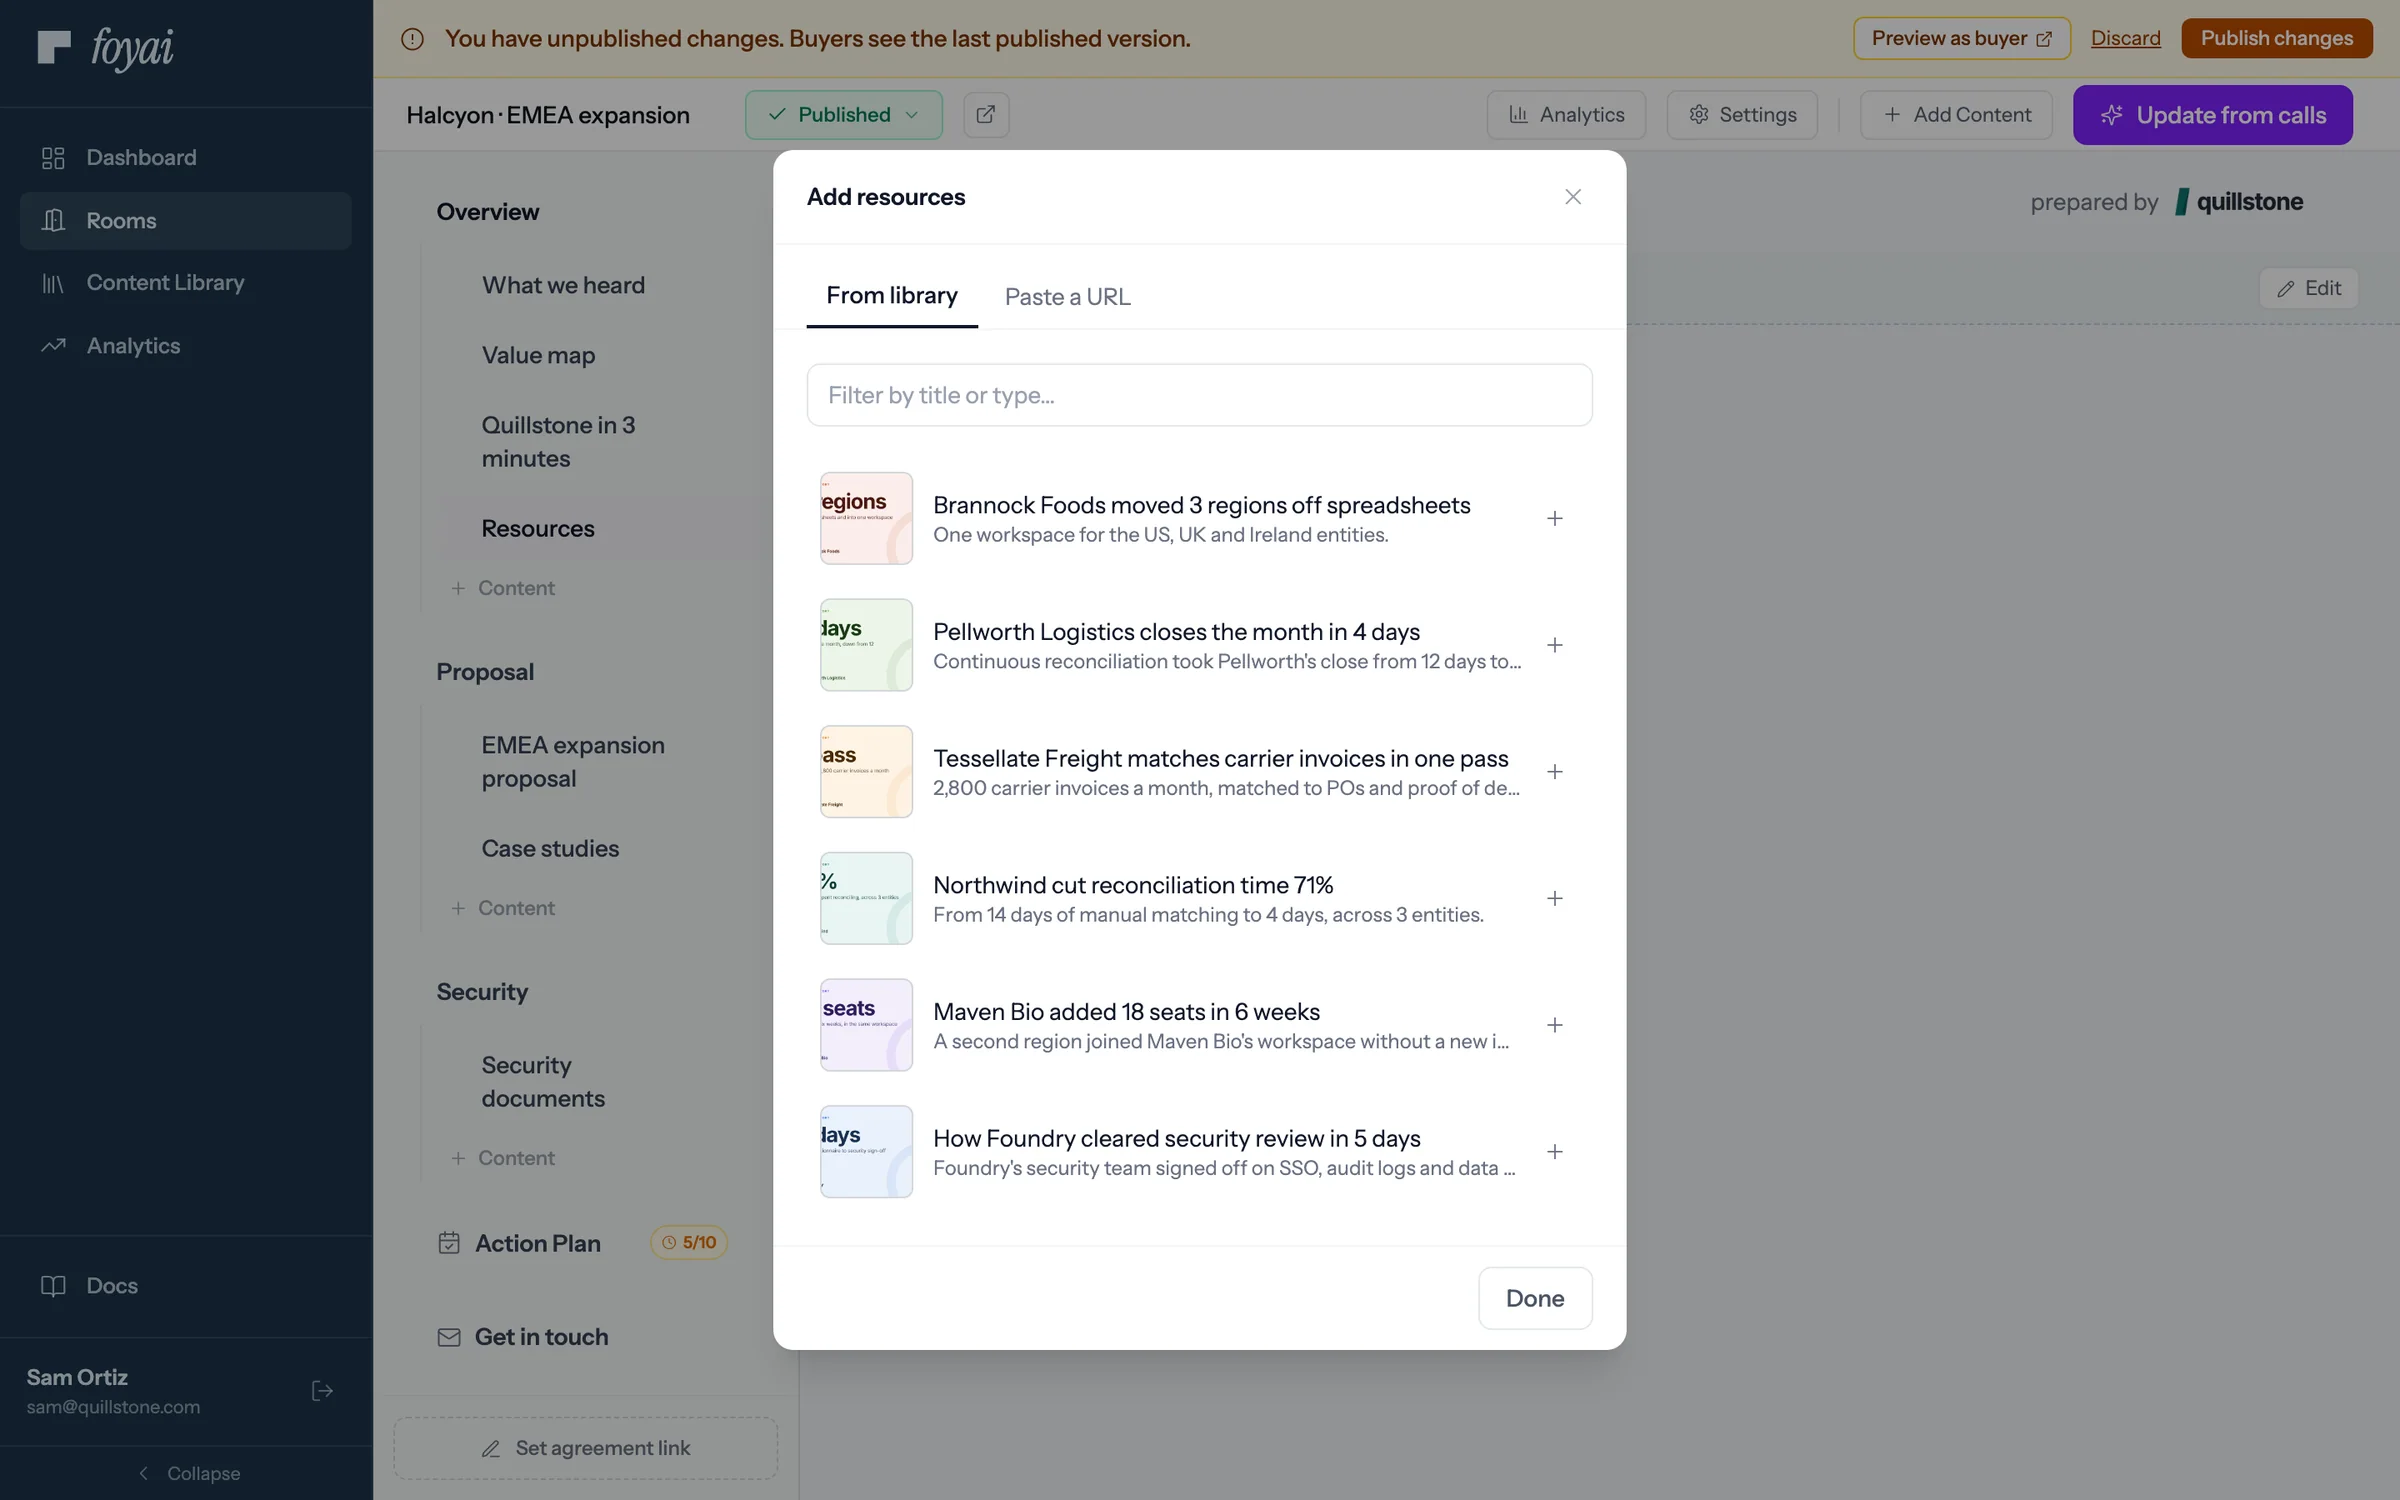The width and height of the screenshot is (2400, 1500).
Task: Click the Discard link
Action: coord(2125,38)
